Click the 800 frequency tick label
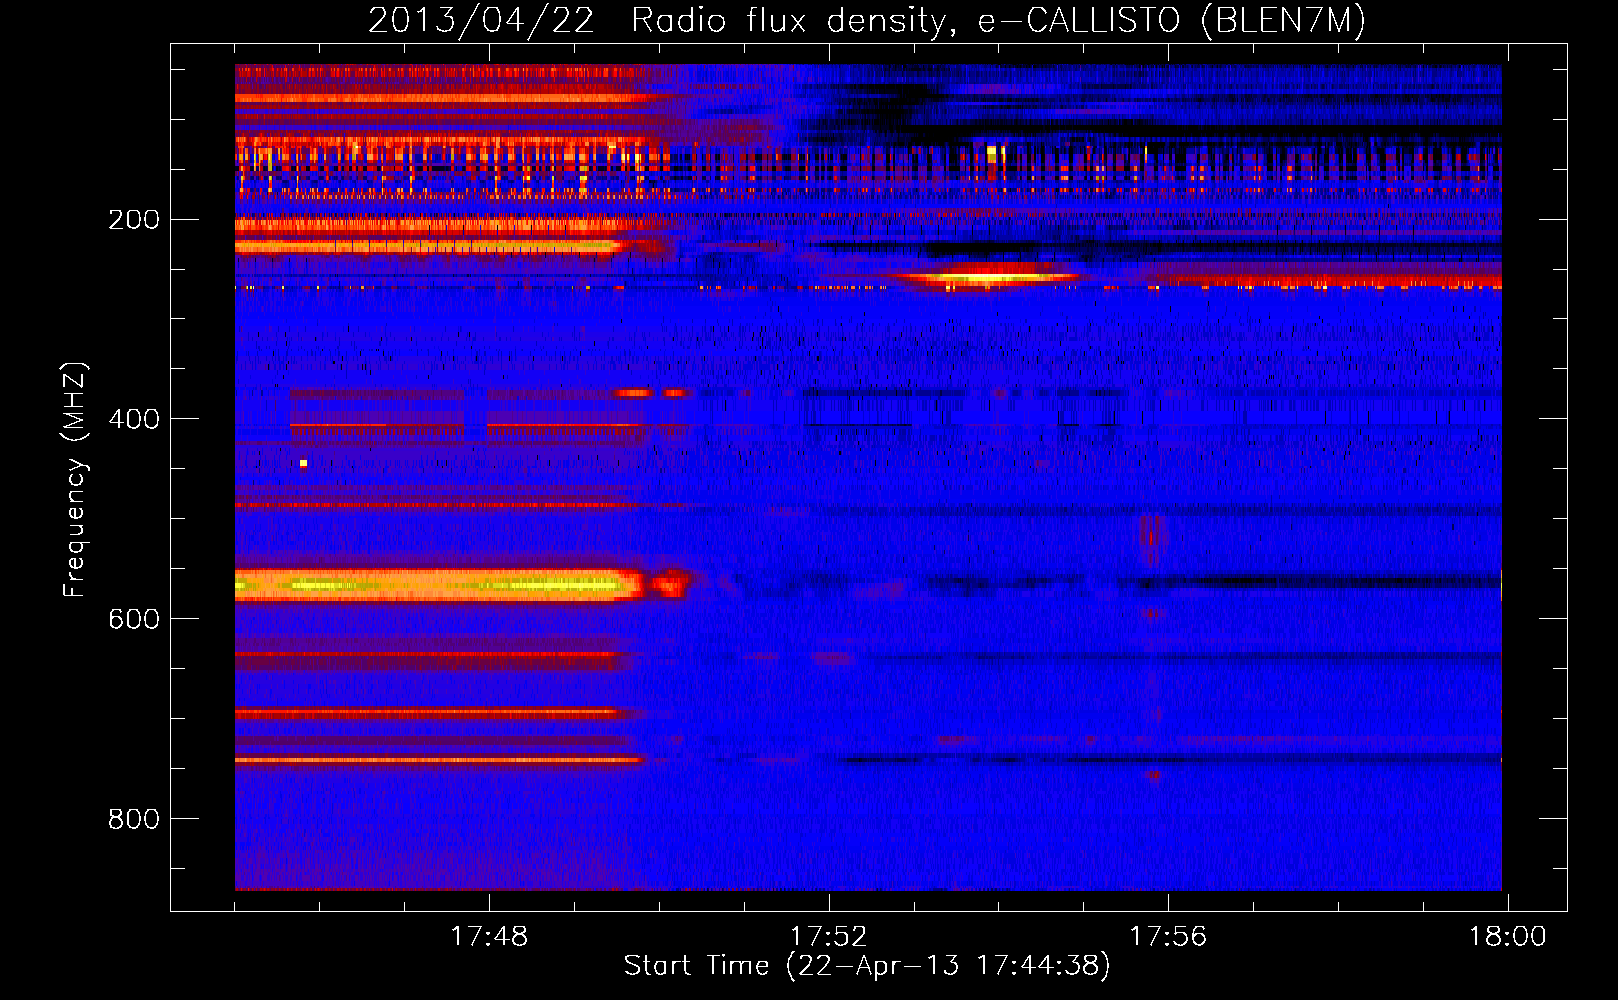The width and height of the screenshot is (1618, 1000). pyautogui.click(x=134, y=819)
